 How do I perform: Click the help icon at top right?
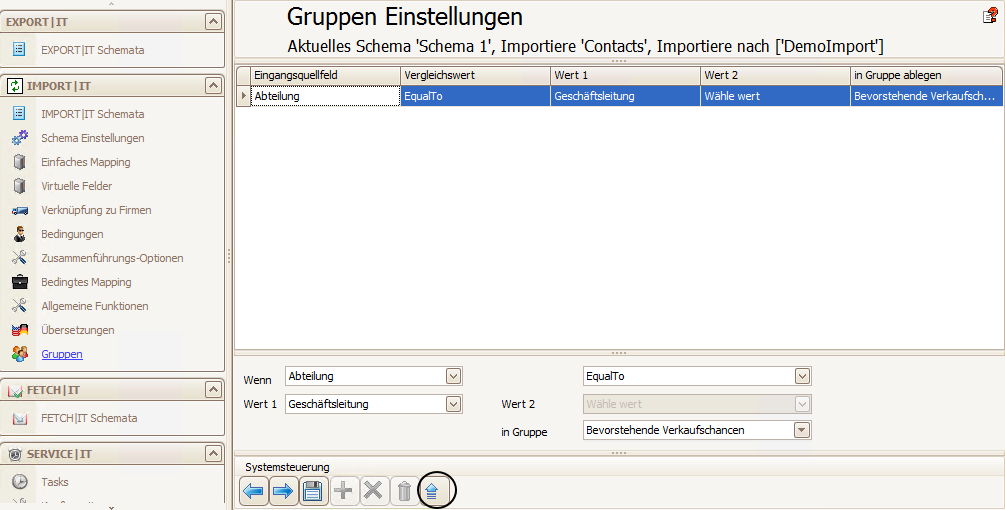tap(990, 15)
